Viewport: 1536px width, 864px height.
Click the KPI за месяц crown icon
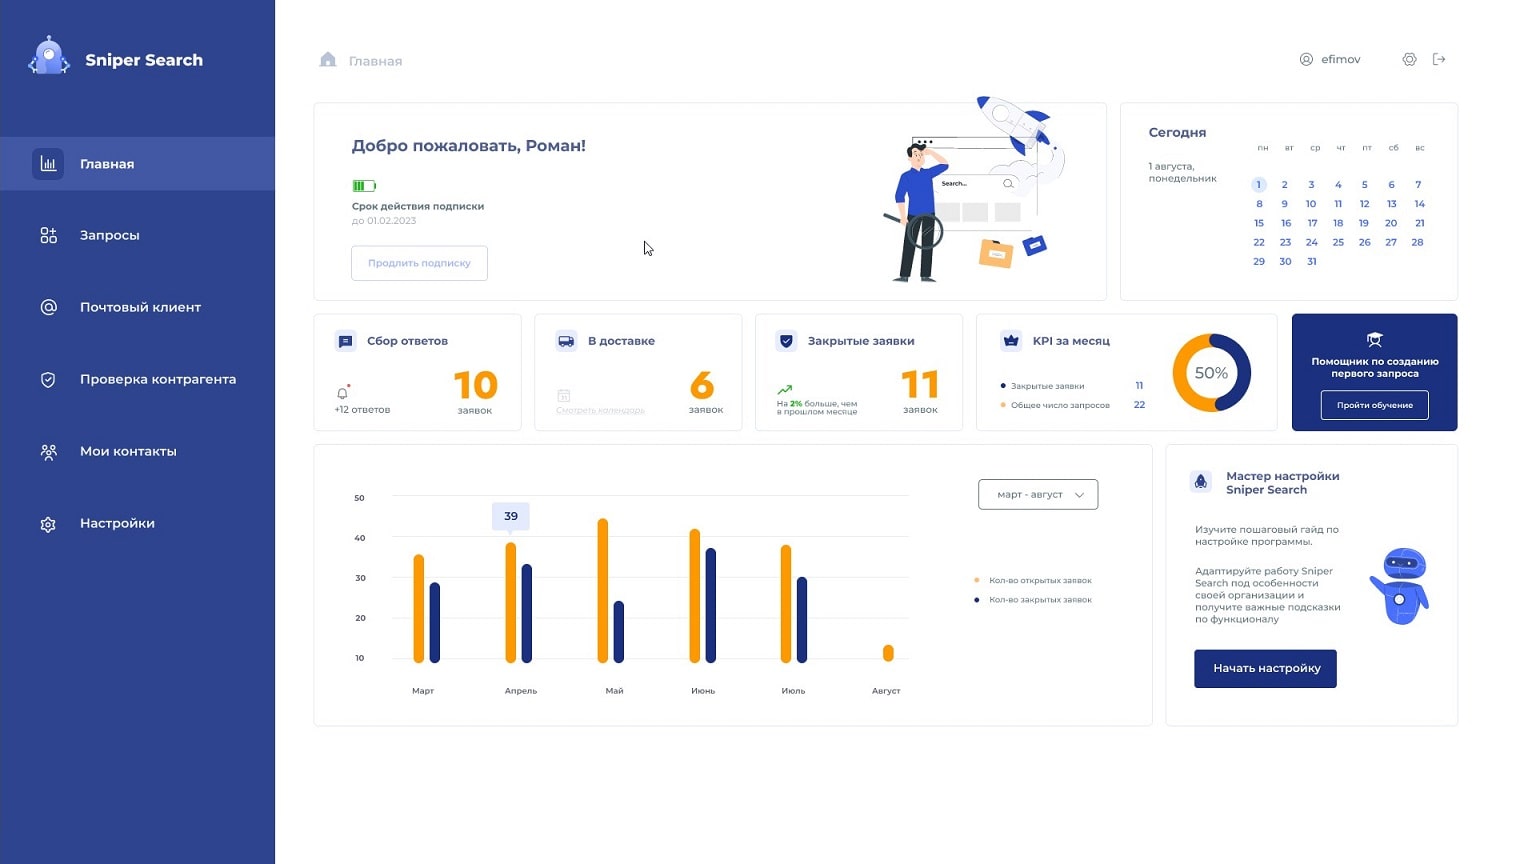click(x=1011, y=341)
